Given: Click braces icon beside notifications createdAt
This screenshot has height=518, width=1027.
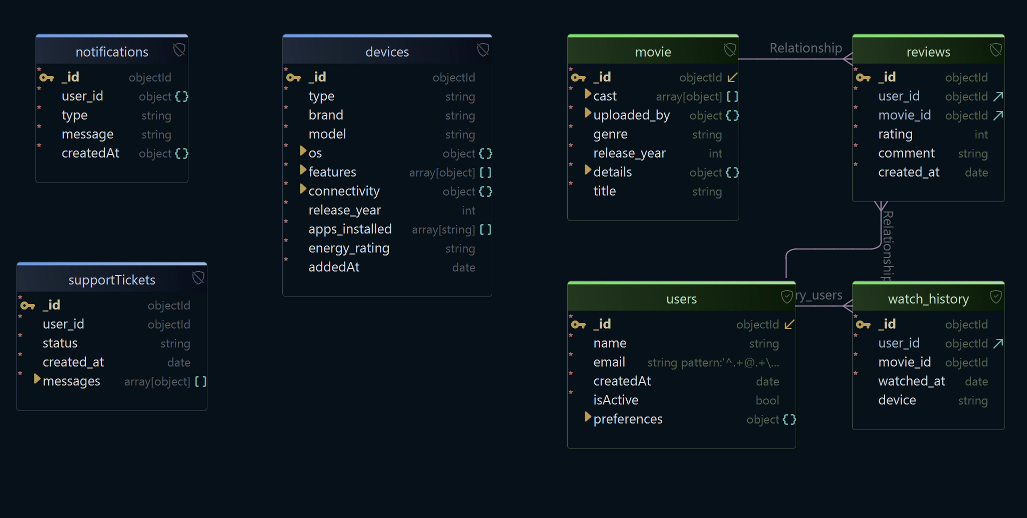Looking at the screenshot, I should tap(181, 153).
